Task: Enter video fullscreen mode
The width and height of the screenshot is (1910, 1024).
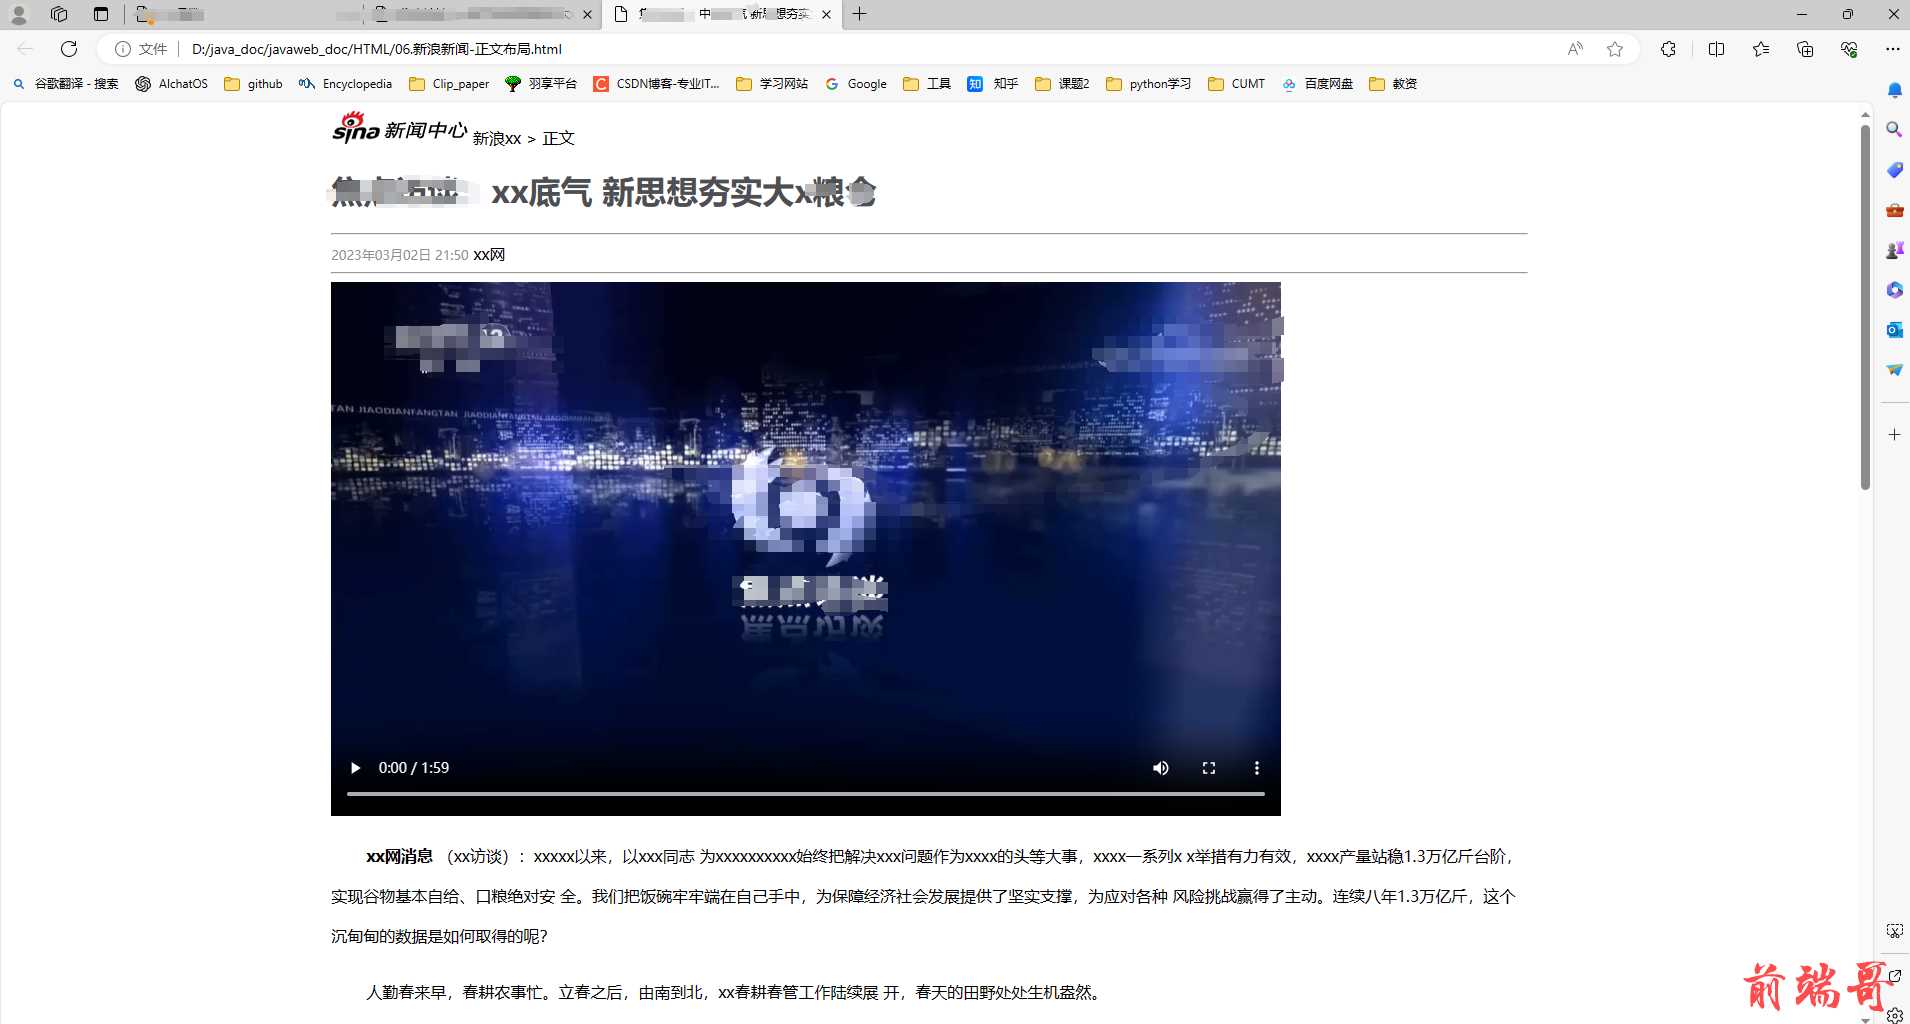Action: [x=1209, y=768]
